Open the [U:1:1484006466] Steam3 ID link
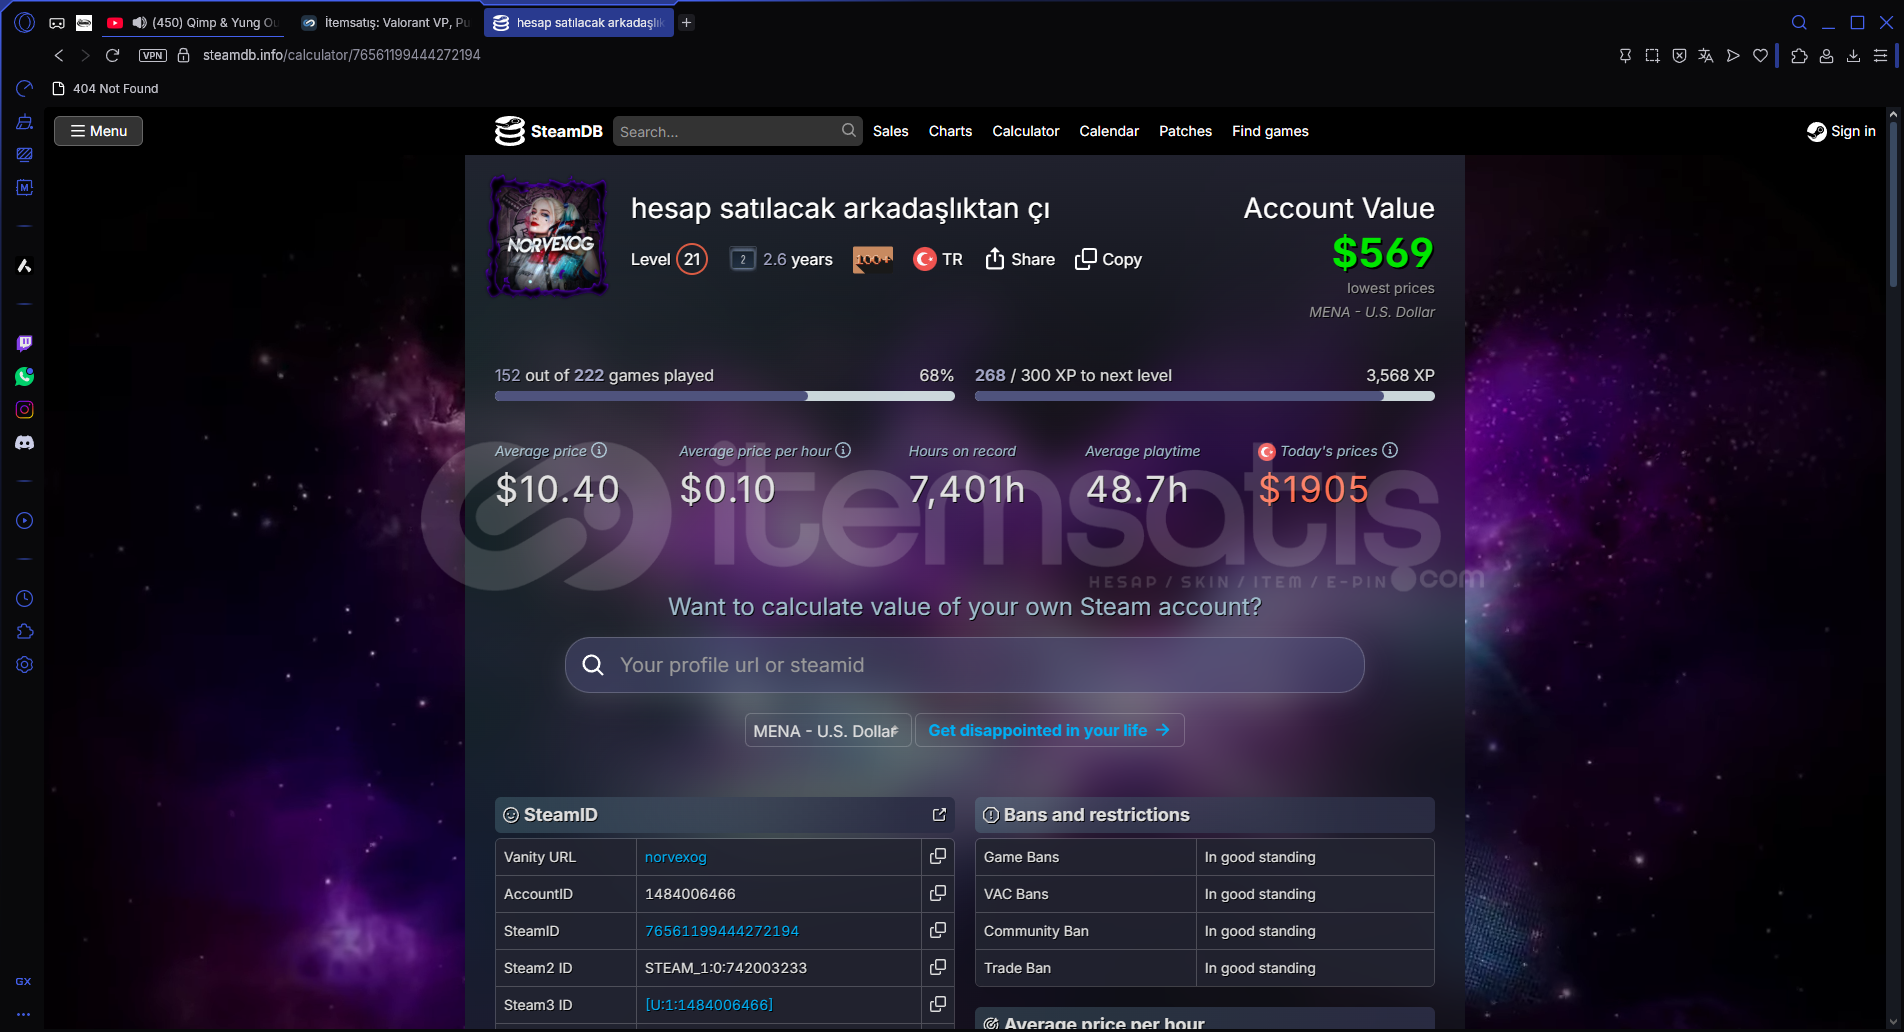The height and width of the screenshot is (1032, 1904). (709, 1005)
